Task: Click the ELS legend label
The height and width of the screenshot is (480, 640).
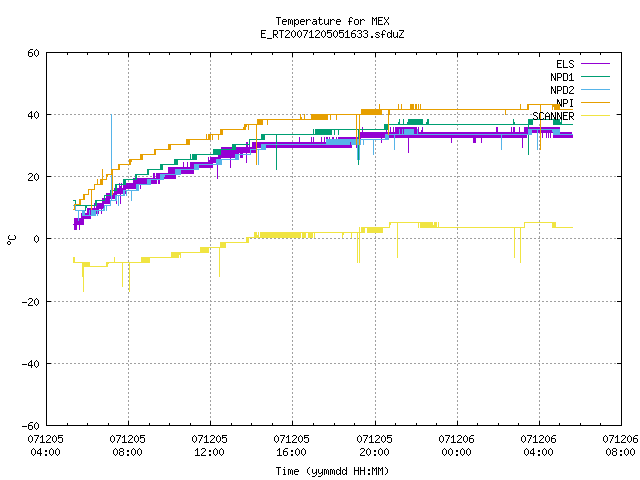Action: coord(565,64)
